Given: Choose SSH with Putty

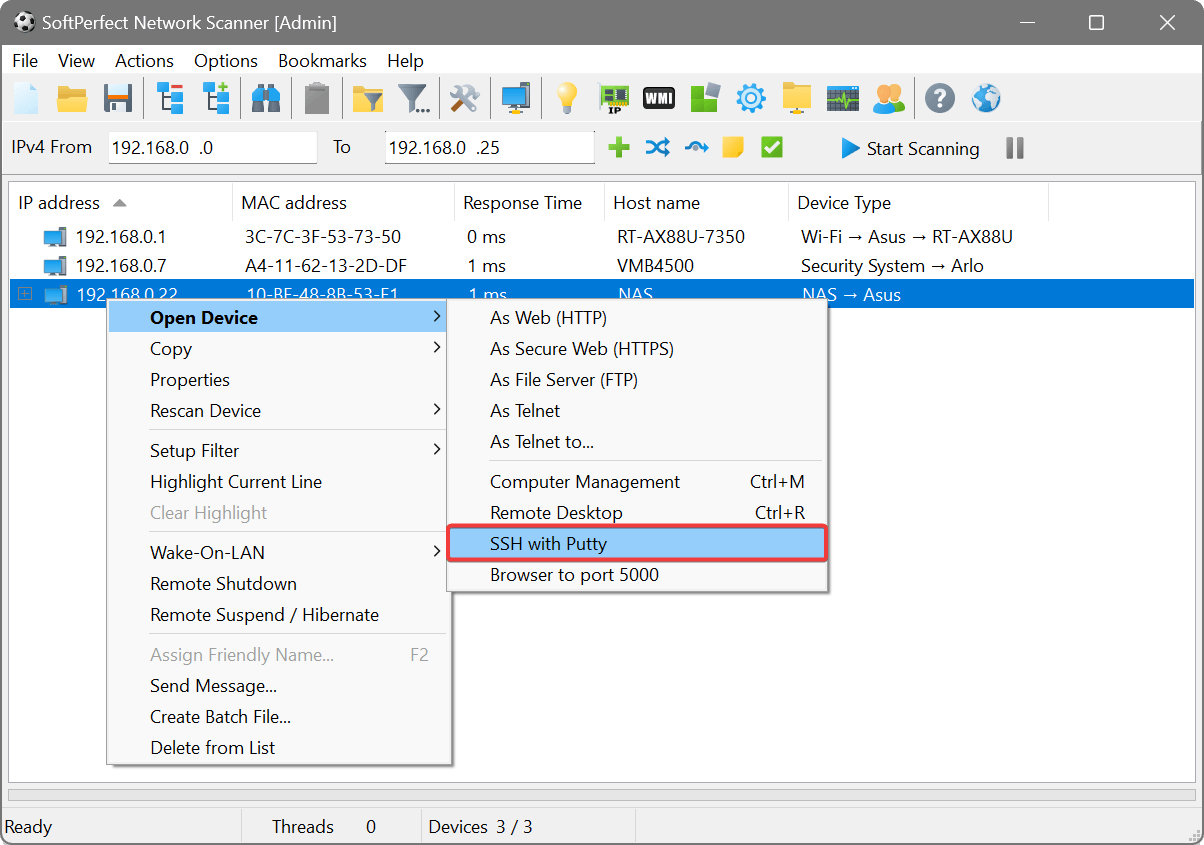Looking at the screenshot, I should pyautogui.click(x=637, y=544).
